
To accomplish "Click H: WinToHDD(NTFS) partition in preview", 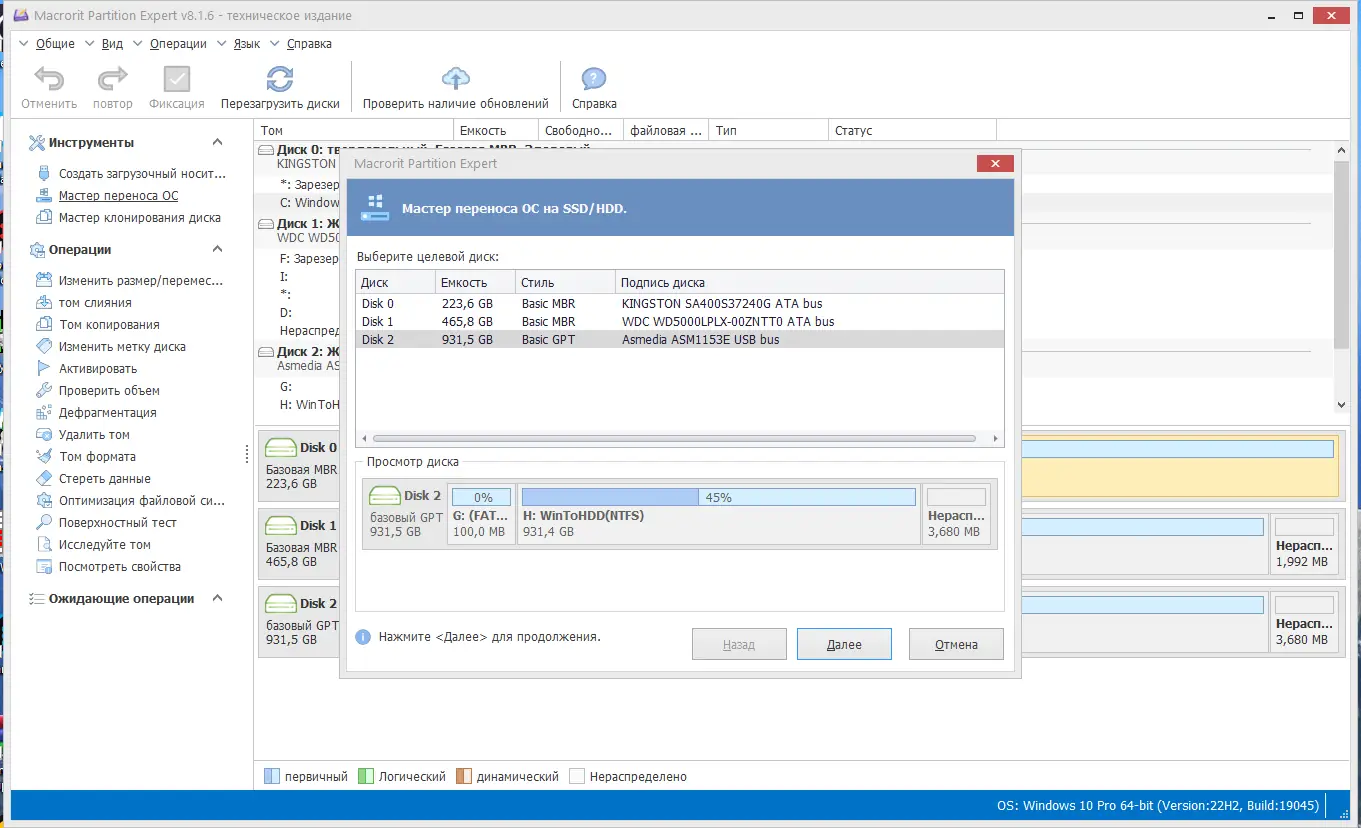I will [718, 514].
